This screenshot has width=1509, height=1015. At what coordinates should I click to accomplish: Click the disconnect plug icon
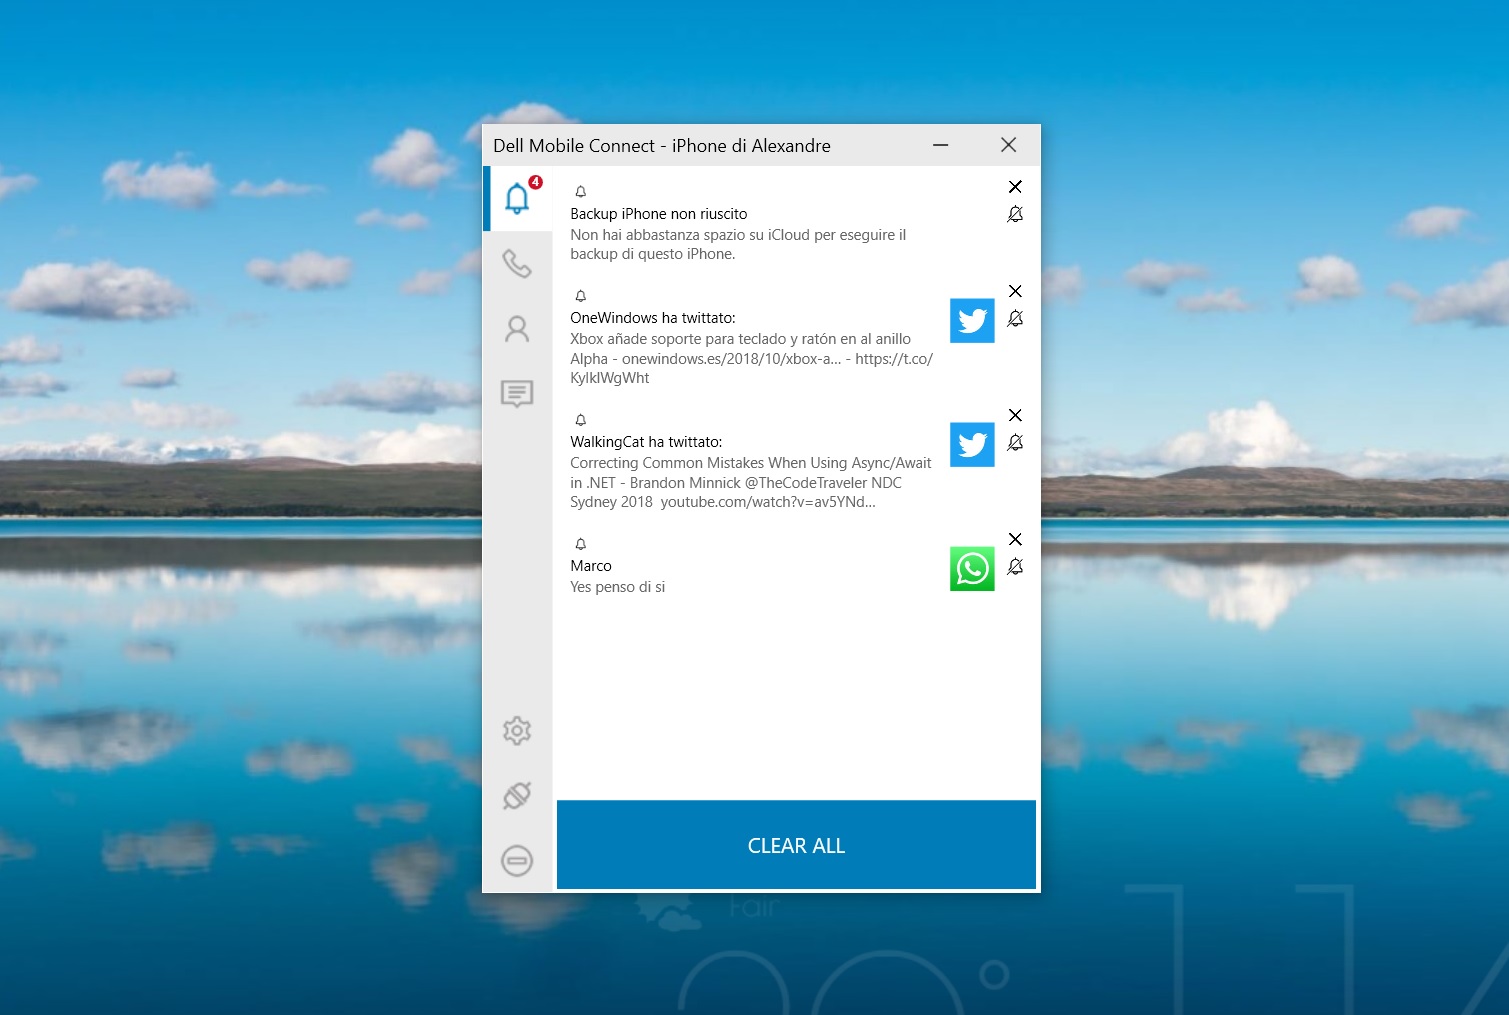point(517,796)
